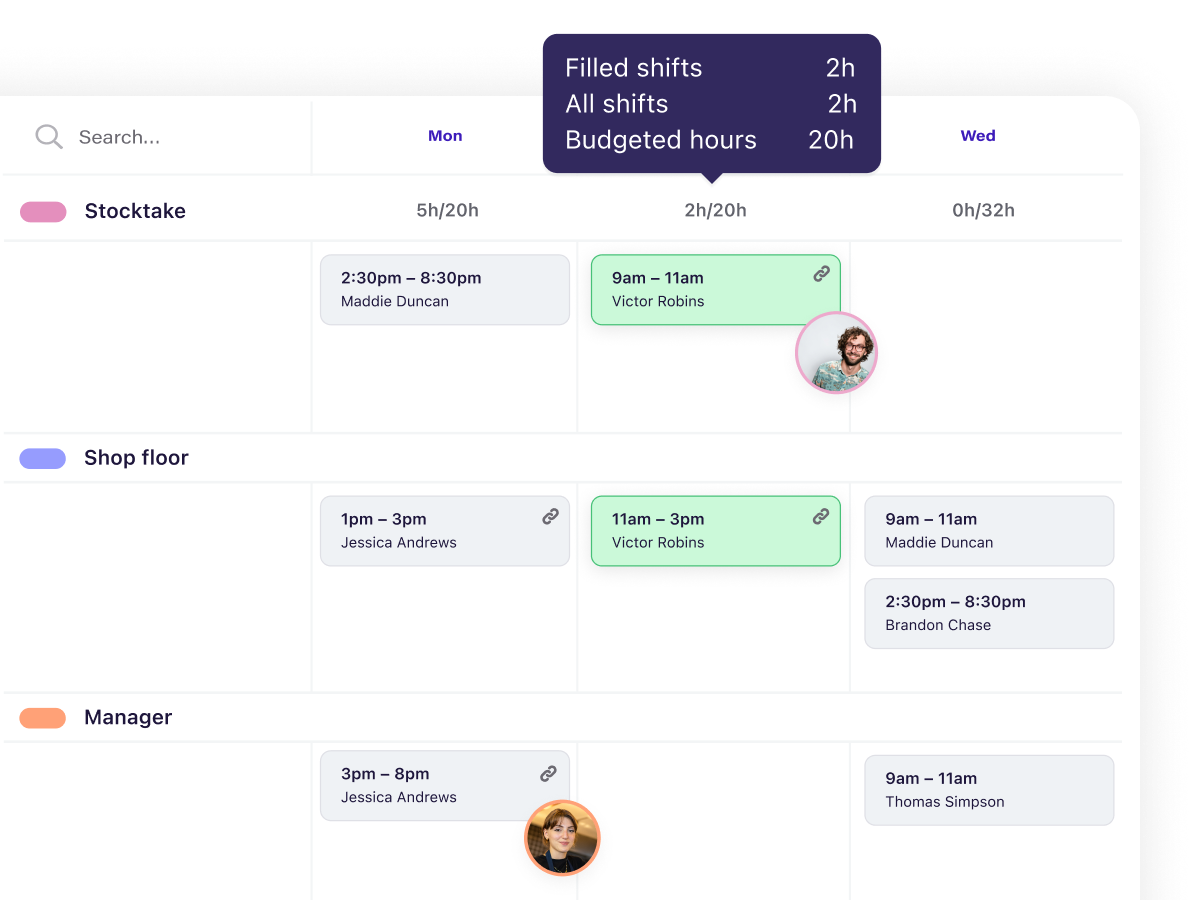
Task: Open Brandon Chase's 2:30pm–8:30pm shift
Action: click(988, 613)
